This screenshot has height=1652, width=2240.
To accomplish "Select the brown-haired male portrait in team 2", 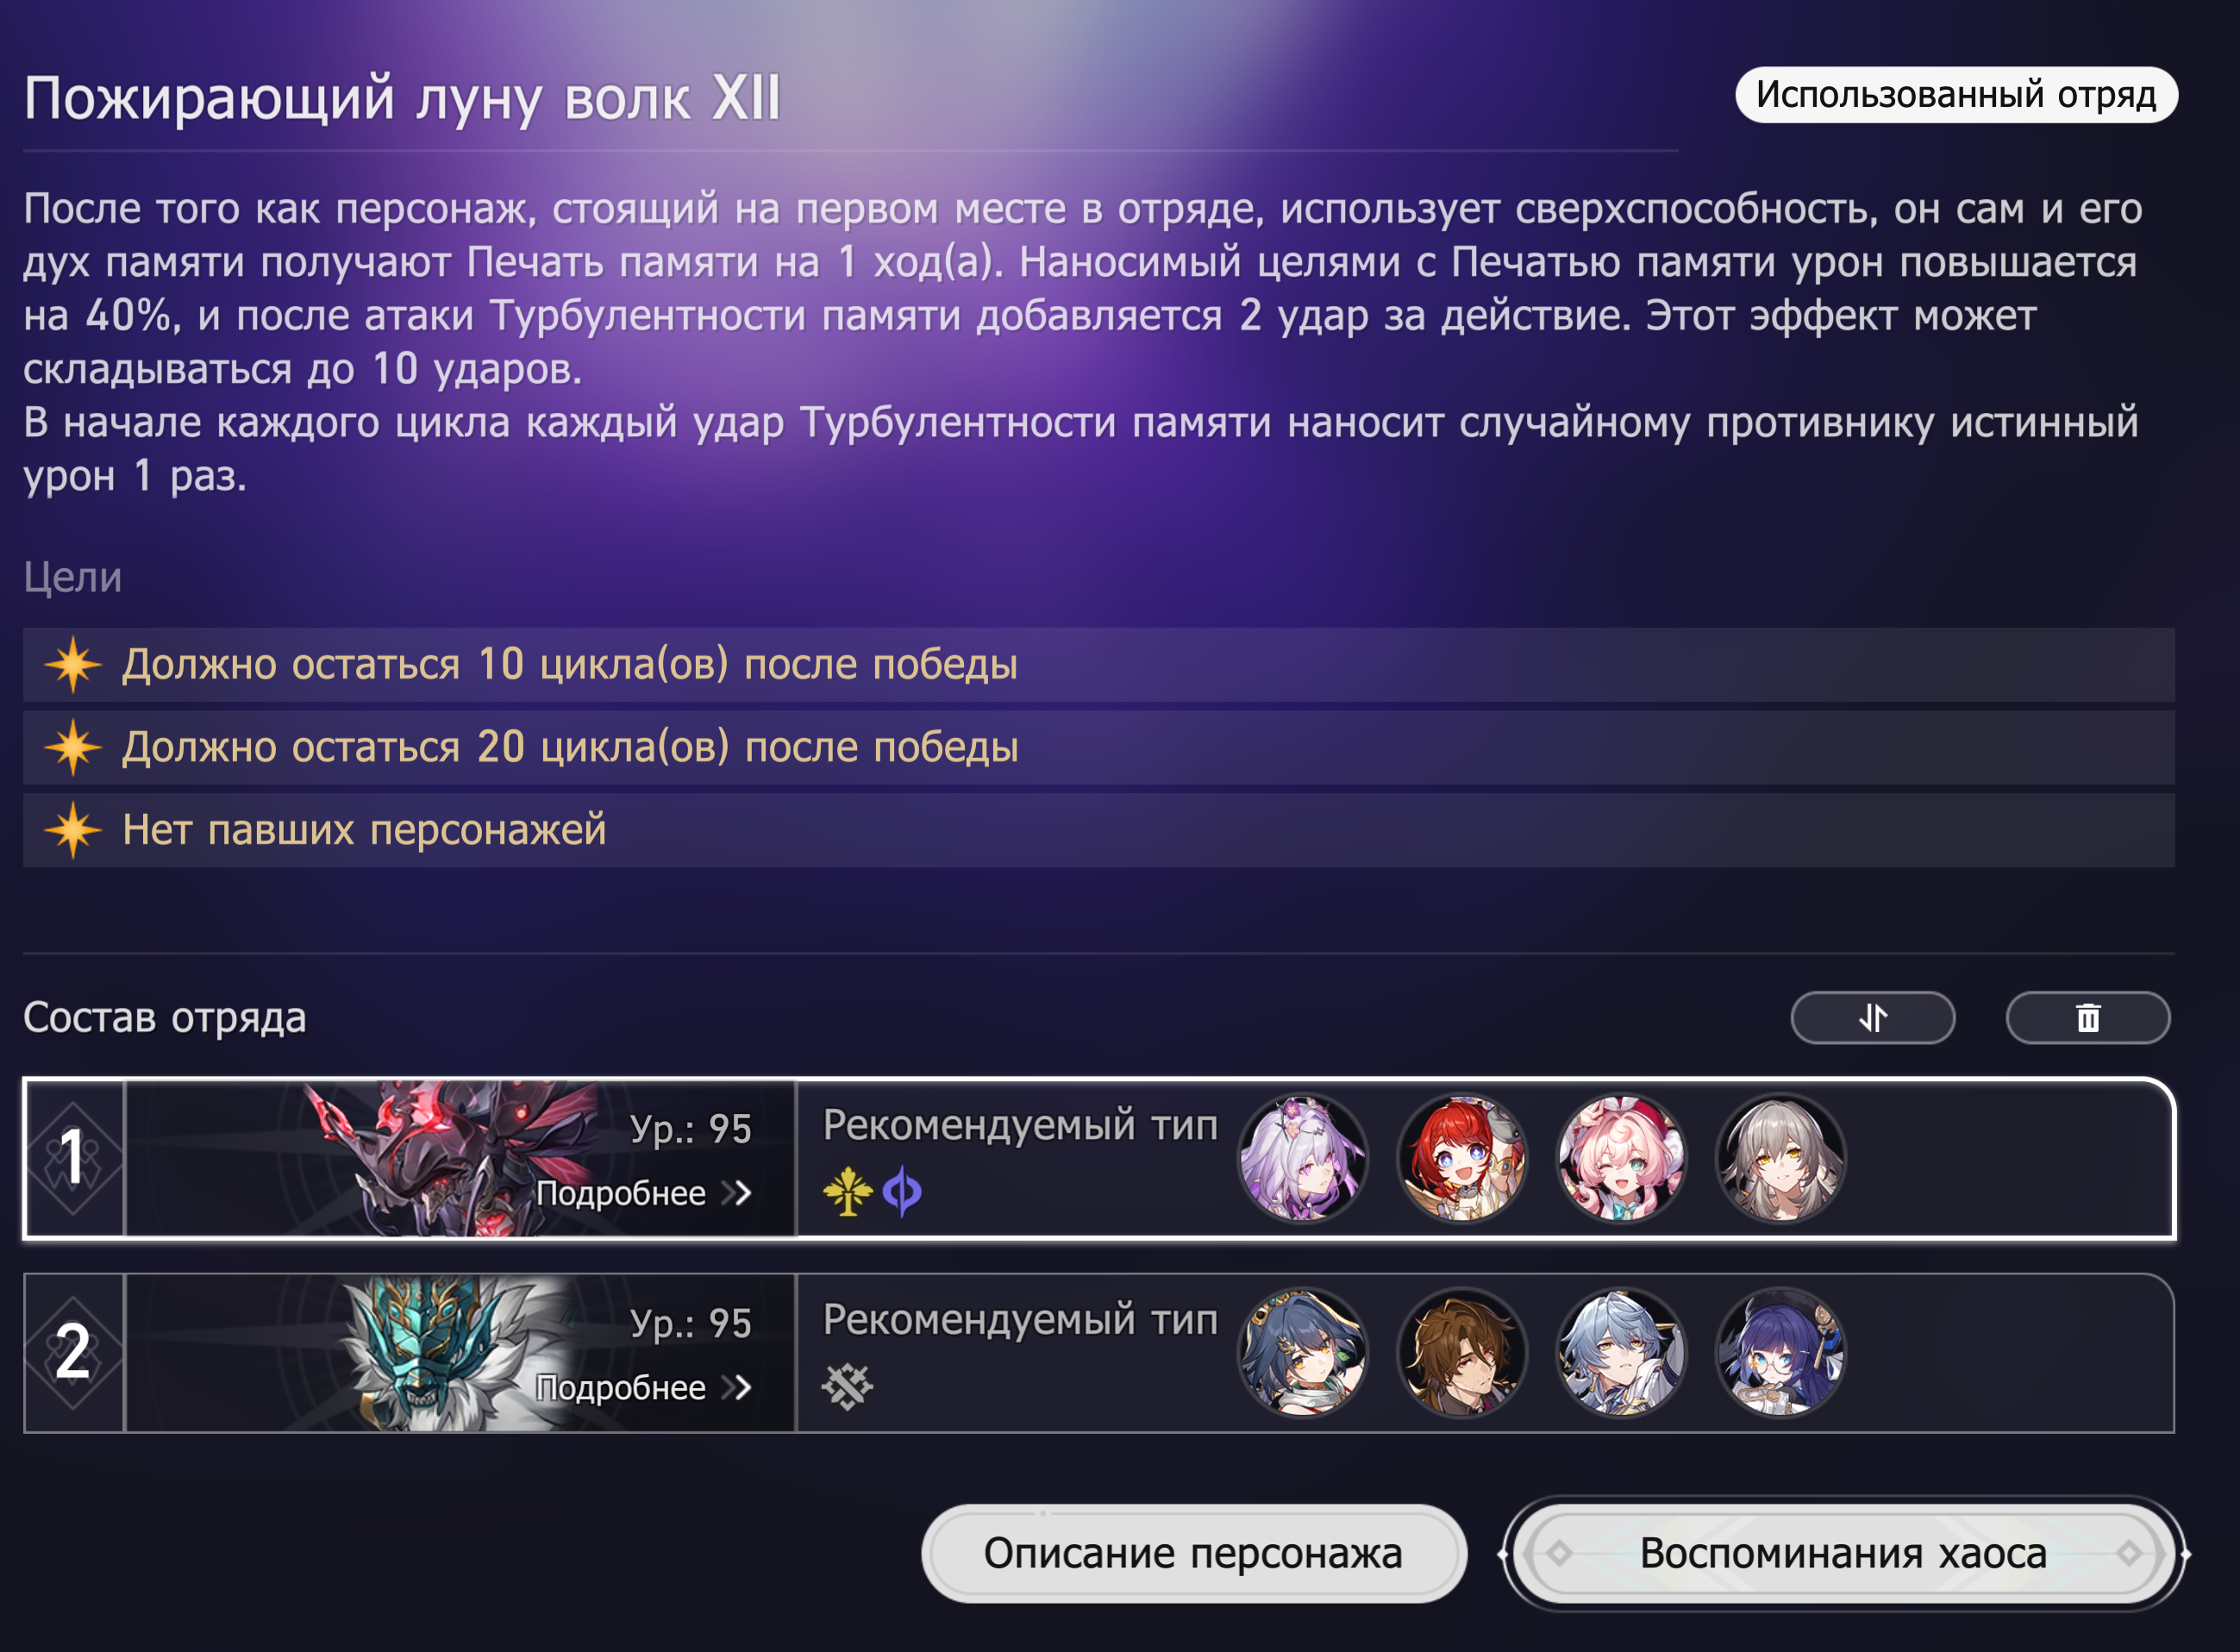I will point(1462,1352).
